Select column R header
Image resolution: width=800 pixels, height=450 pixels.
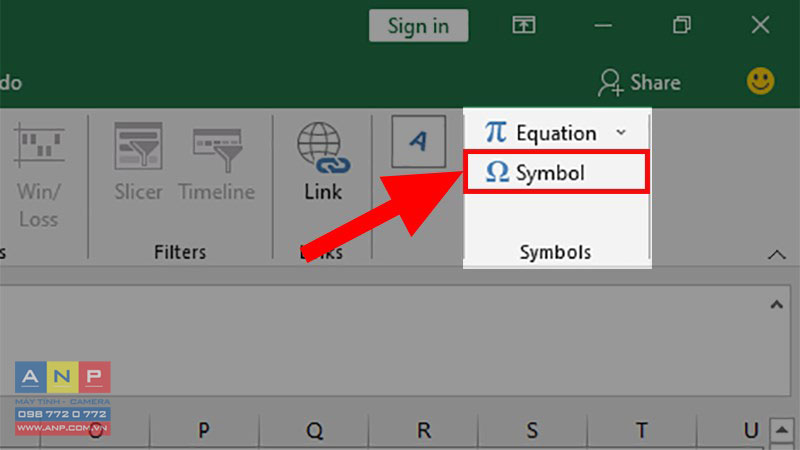[423, 431]
